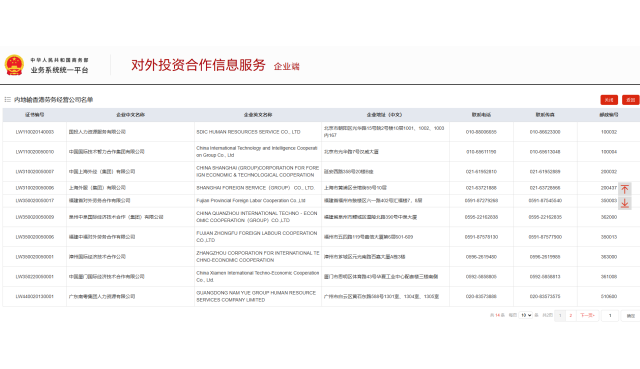
Task: Select the China International Technology and Intelligence Cooperation cell
Action: coord(258,151)
